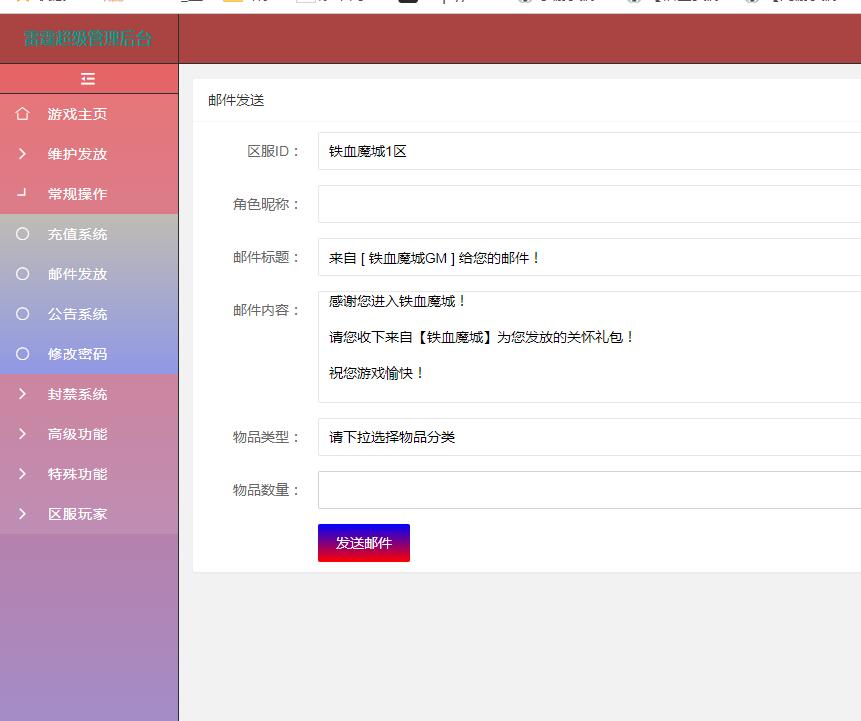The height and width of the screenshot is (721, 861).
Task: Collapse the 常规操作 menu via its arrow
Action: [23, 193]
